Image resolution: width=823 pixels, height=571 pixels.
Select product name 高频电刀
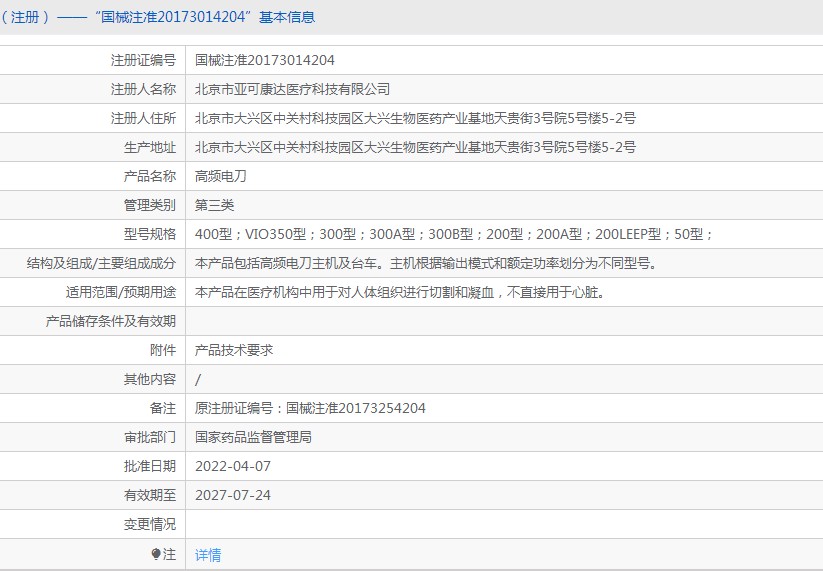pos(220,176)
